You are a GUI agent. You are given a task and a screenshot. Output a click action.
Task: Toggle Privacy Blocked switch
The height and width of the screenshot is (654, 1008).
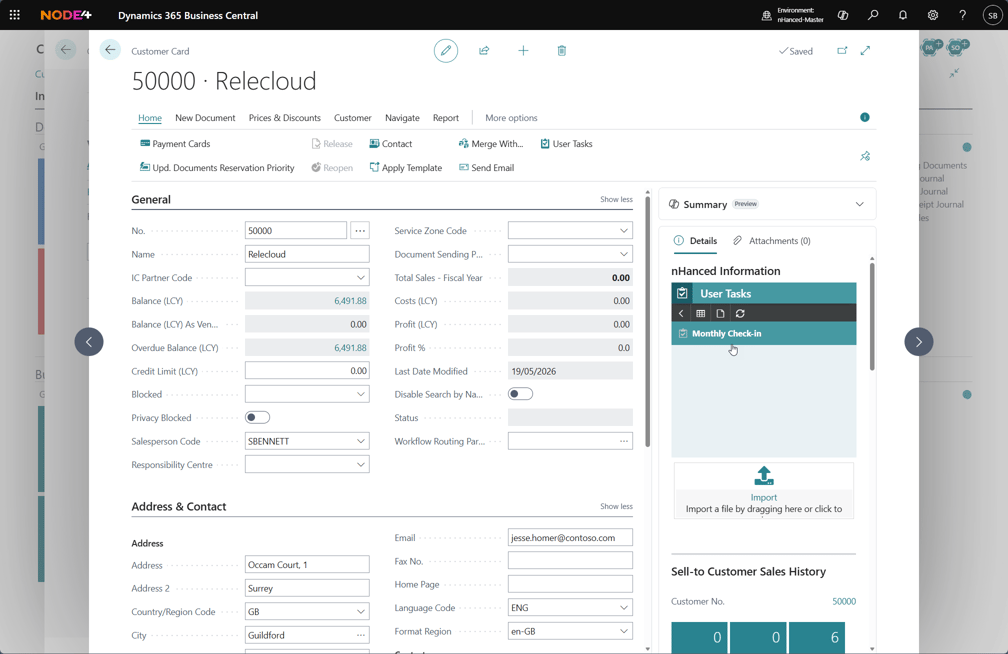point(257,417)
